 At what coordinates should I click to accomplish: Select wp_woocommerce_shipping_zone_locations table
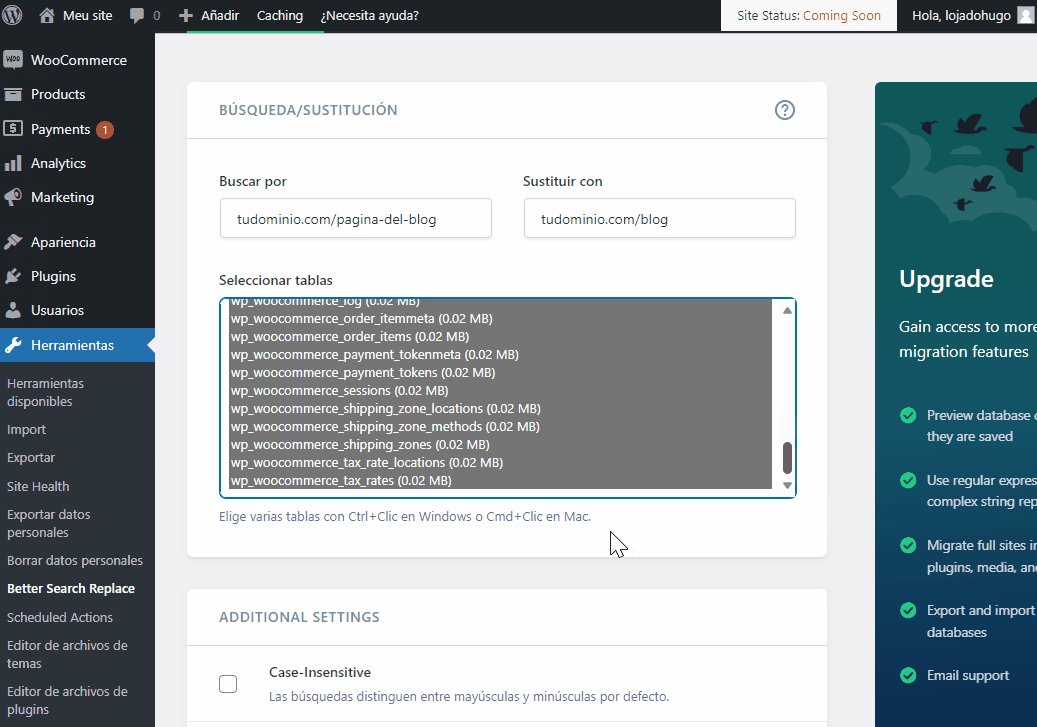(500, 409)
